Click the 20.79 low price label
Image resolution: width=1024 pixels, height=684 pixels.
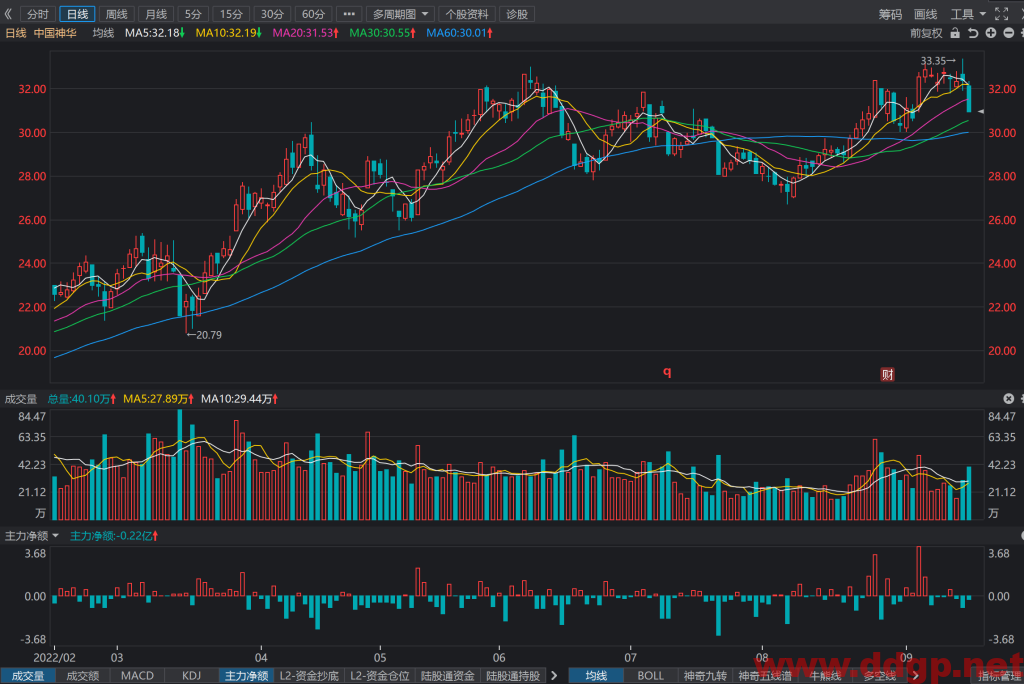[x=204, y=334]
